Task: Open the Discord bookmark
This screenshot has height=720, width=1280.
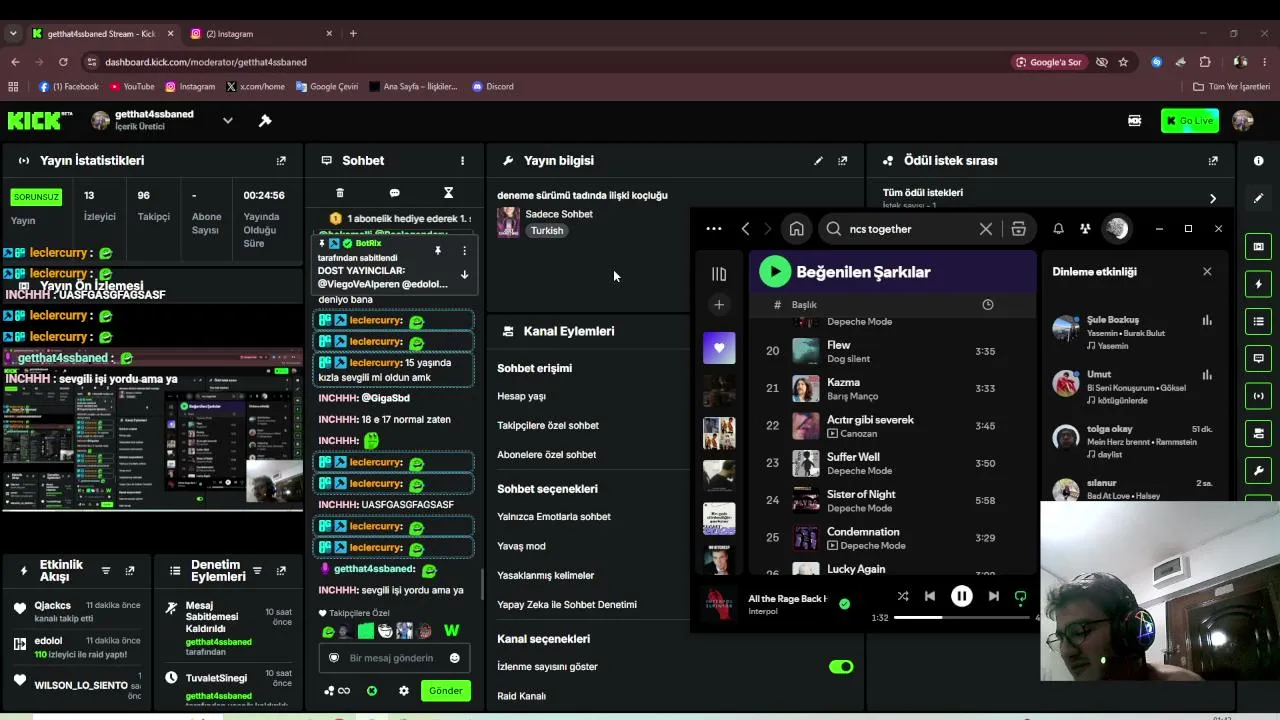Action: click(493, 87)
